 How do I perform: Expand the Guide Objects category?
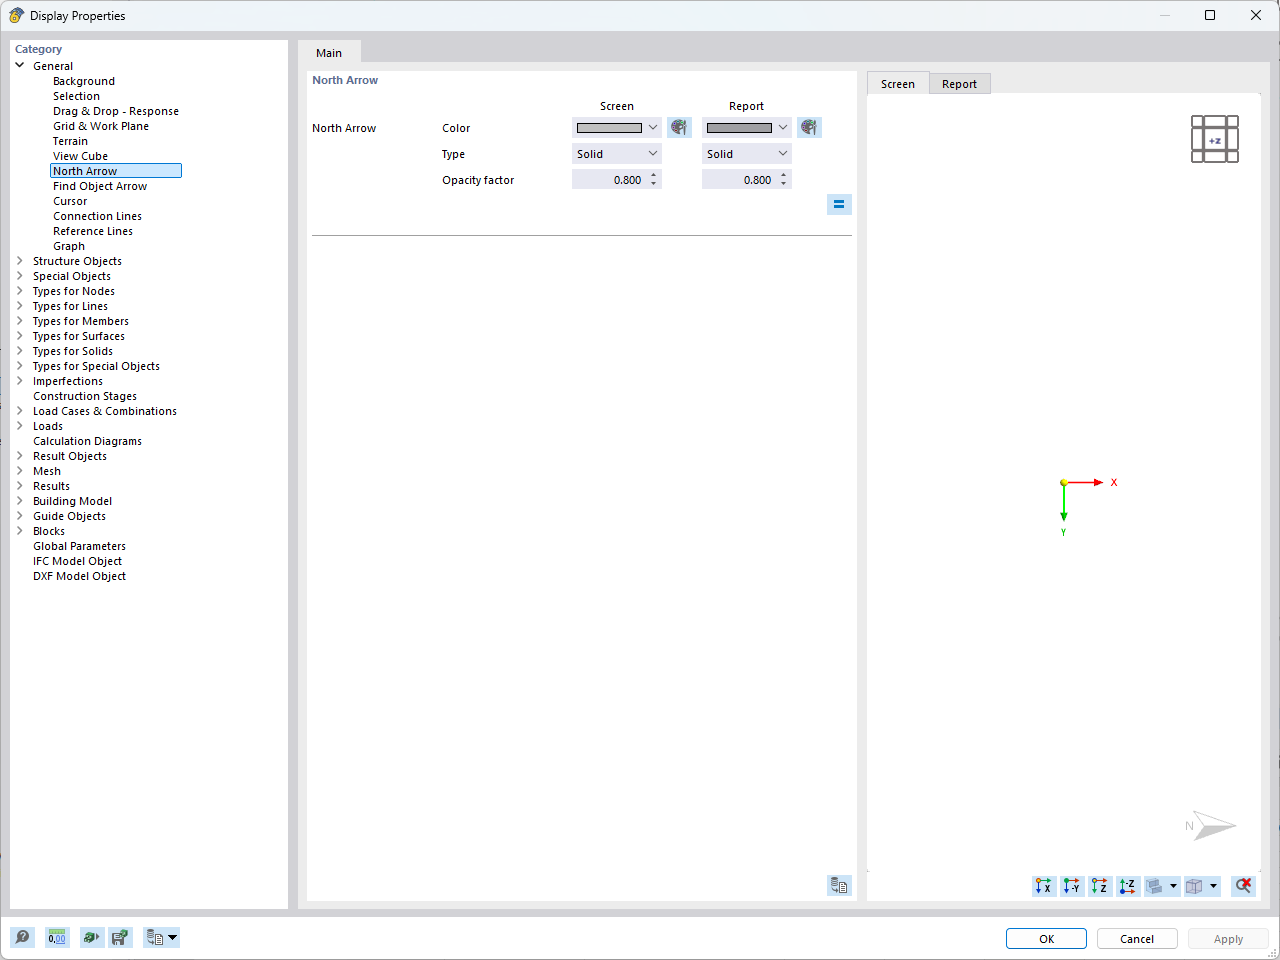(20, 516)
